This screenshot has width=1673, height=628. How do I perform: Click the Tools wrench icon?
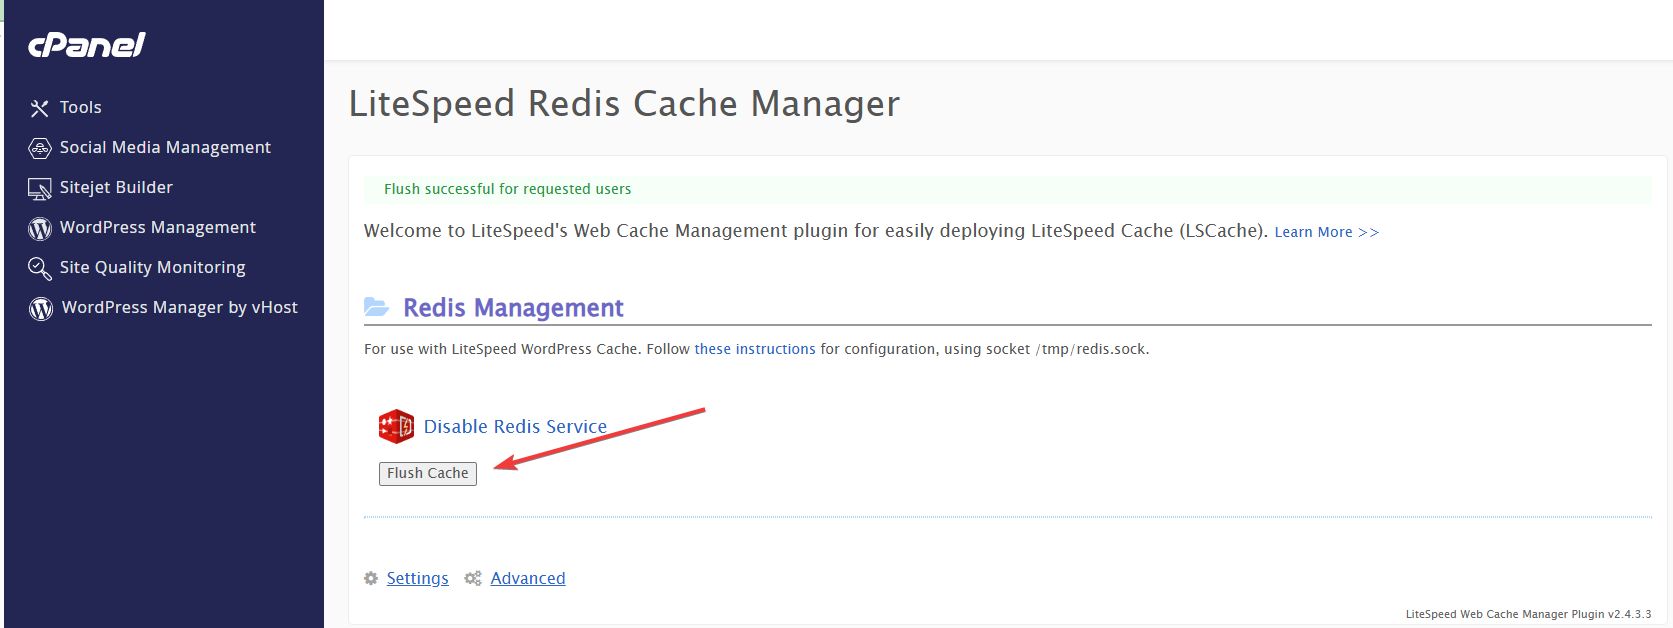[x=39, y=108]
